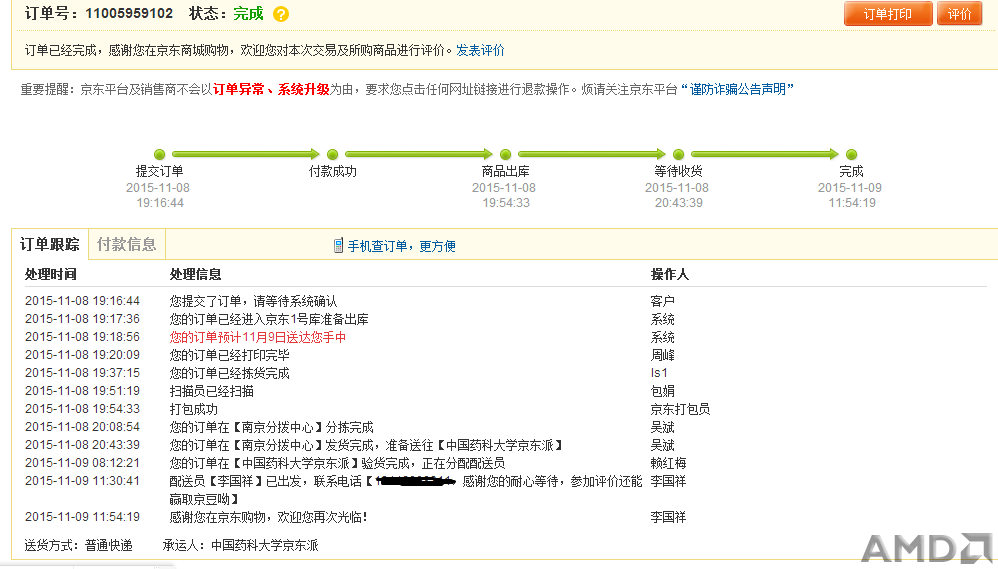
Task: Click the 提交订单 progress step dot
Action: pyautogui.click(x=160, y=154)
